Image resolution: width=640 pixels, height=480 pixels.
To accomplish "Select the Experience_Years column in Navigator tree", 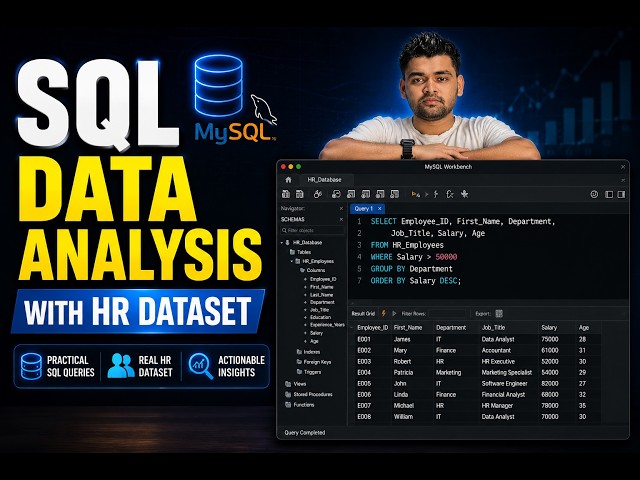I will click(x=327, y=325).
